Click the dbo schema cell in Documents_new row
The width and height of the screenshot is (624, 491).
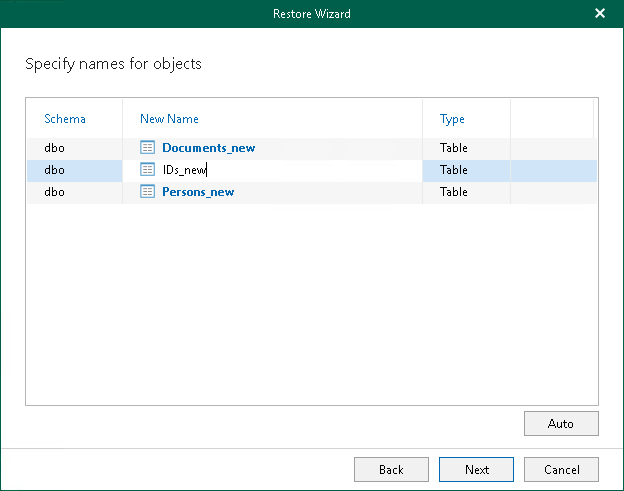[55, 148]
